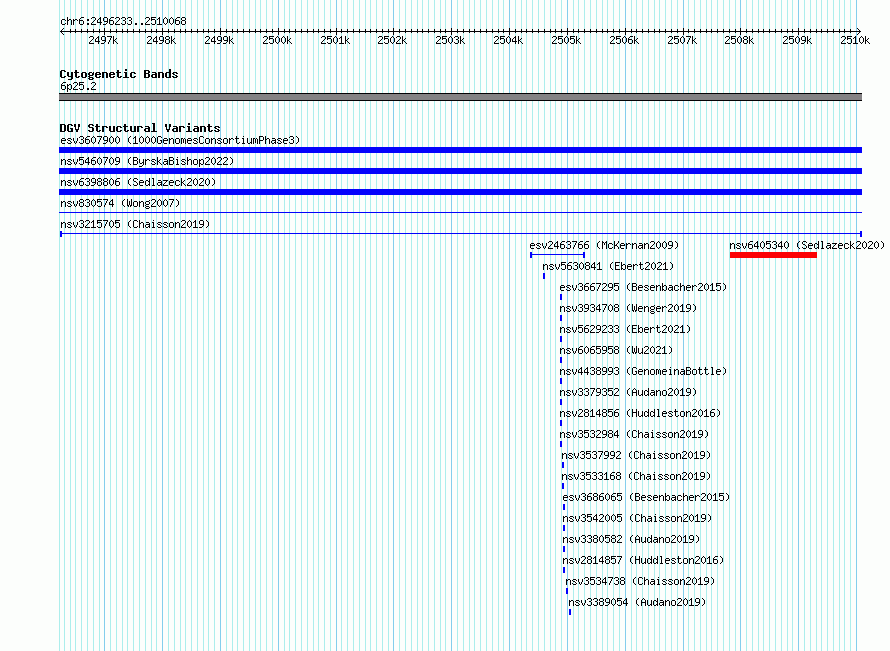This screenshot has width=890, height=651.
Task: Select nsv4438993 GenomeinaBottle variant
Action: click(x=643, y=371)
